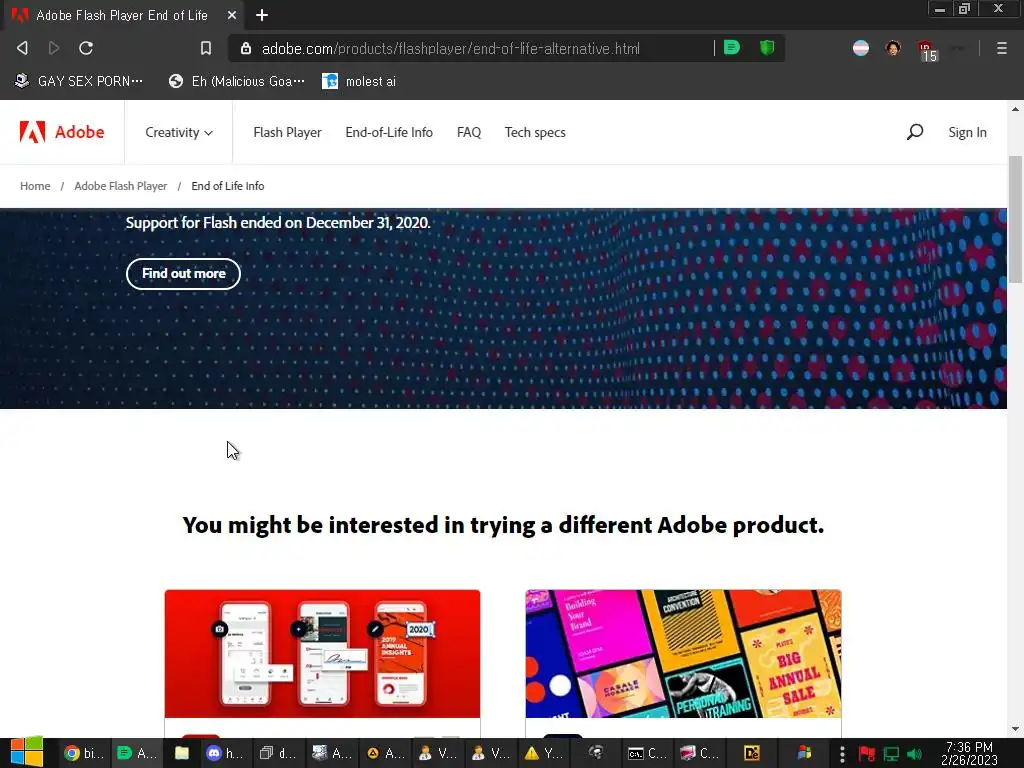1024x768 pixels.
Task: Click the scrollbar up arrow
Action: click(x=1016, y=109)
